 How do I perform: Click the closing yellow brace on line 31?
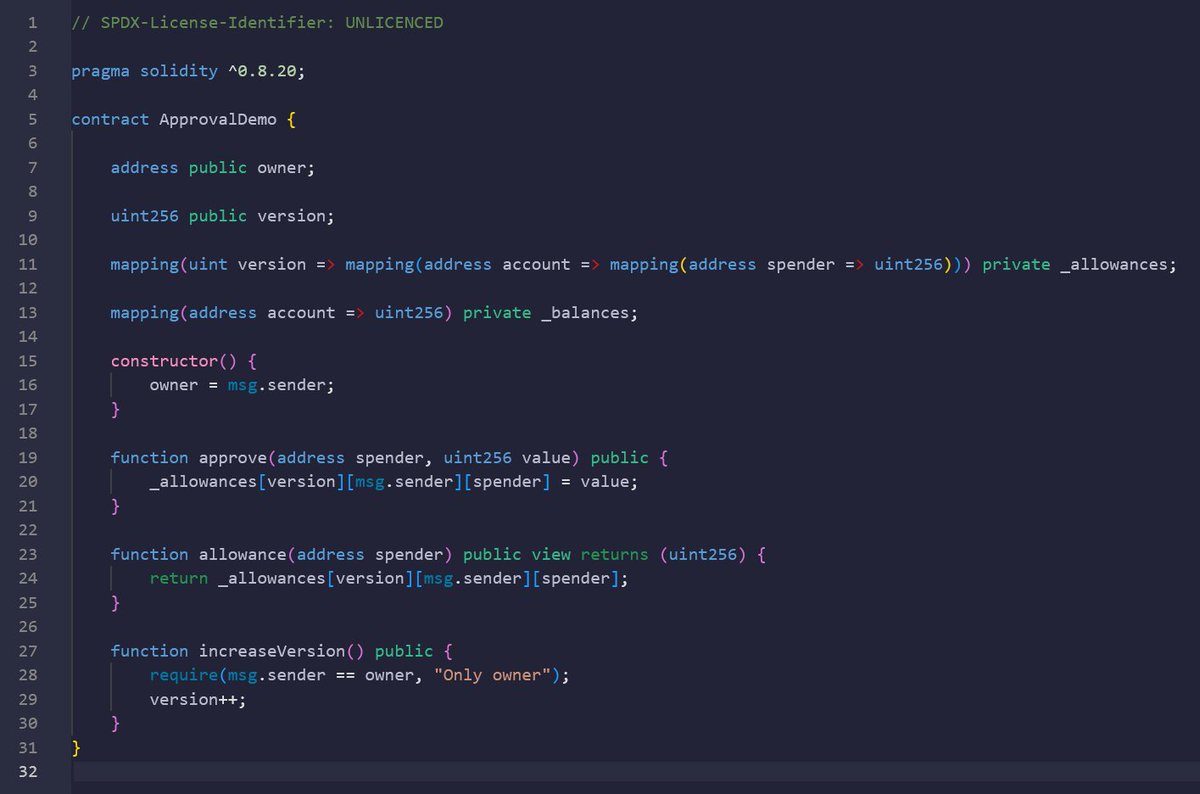tap(76, 748)
